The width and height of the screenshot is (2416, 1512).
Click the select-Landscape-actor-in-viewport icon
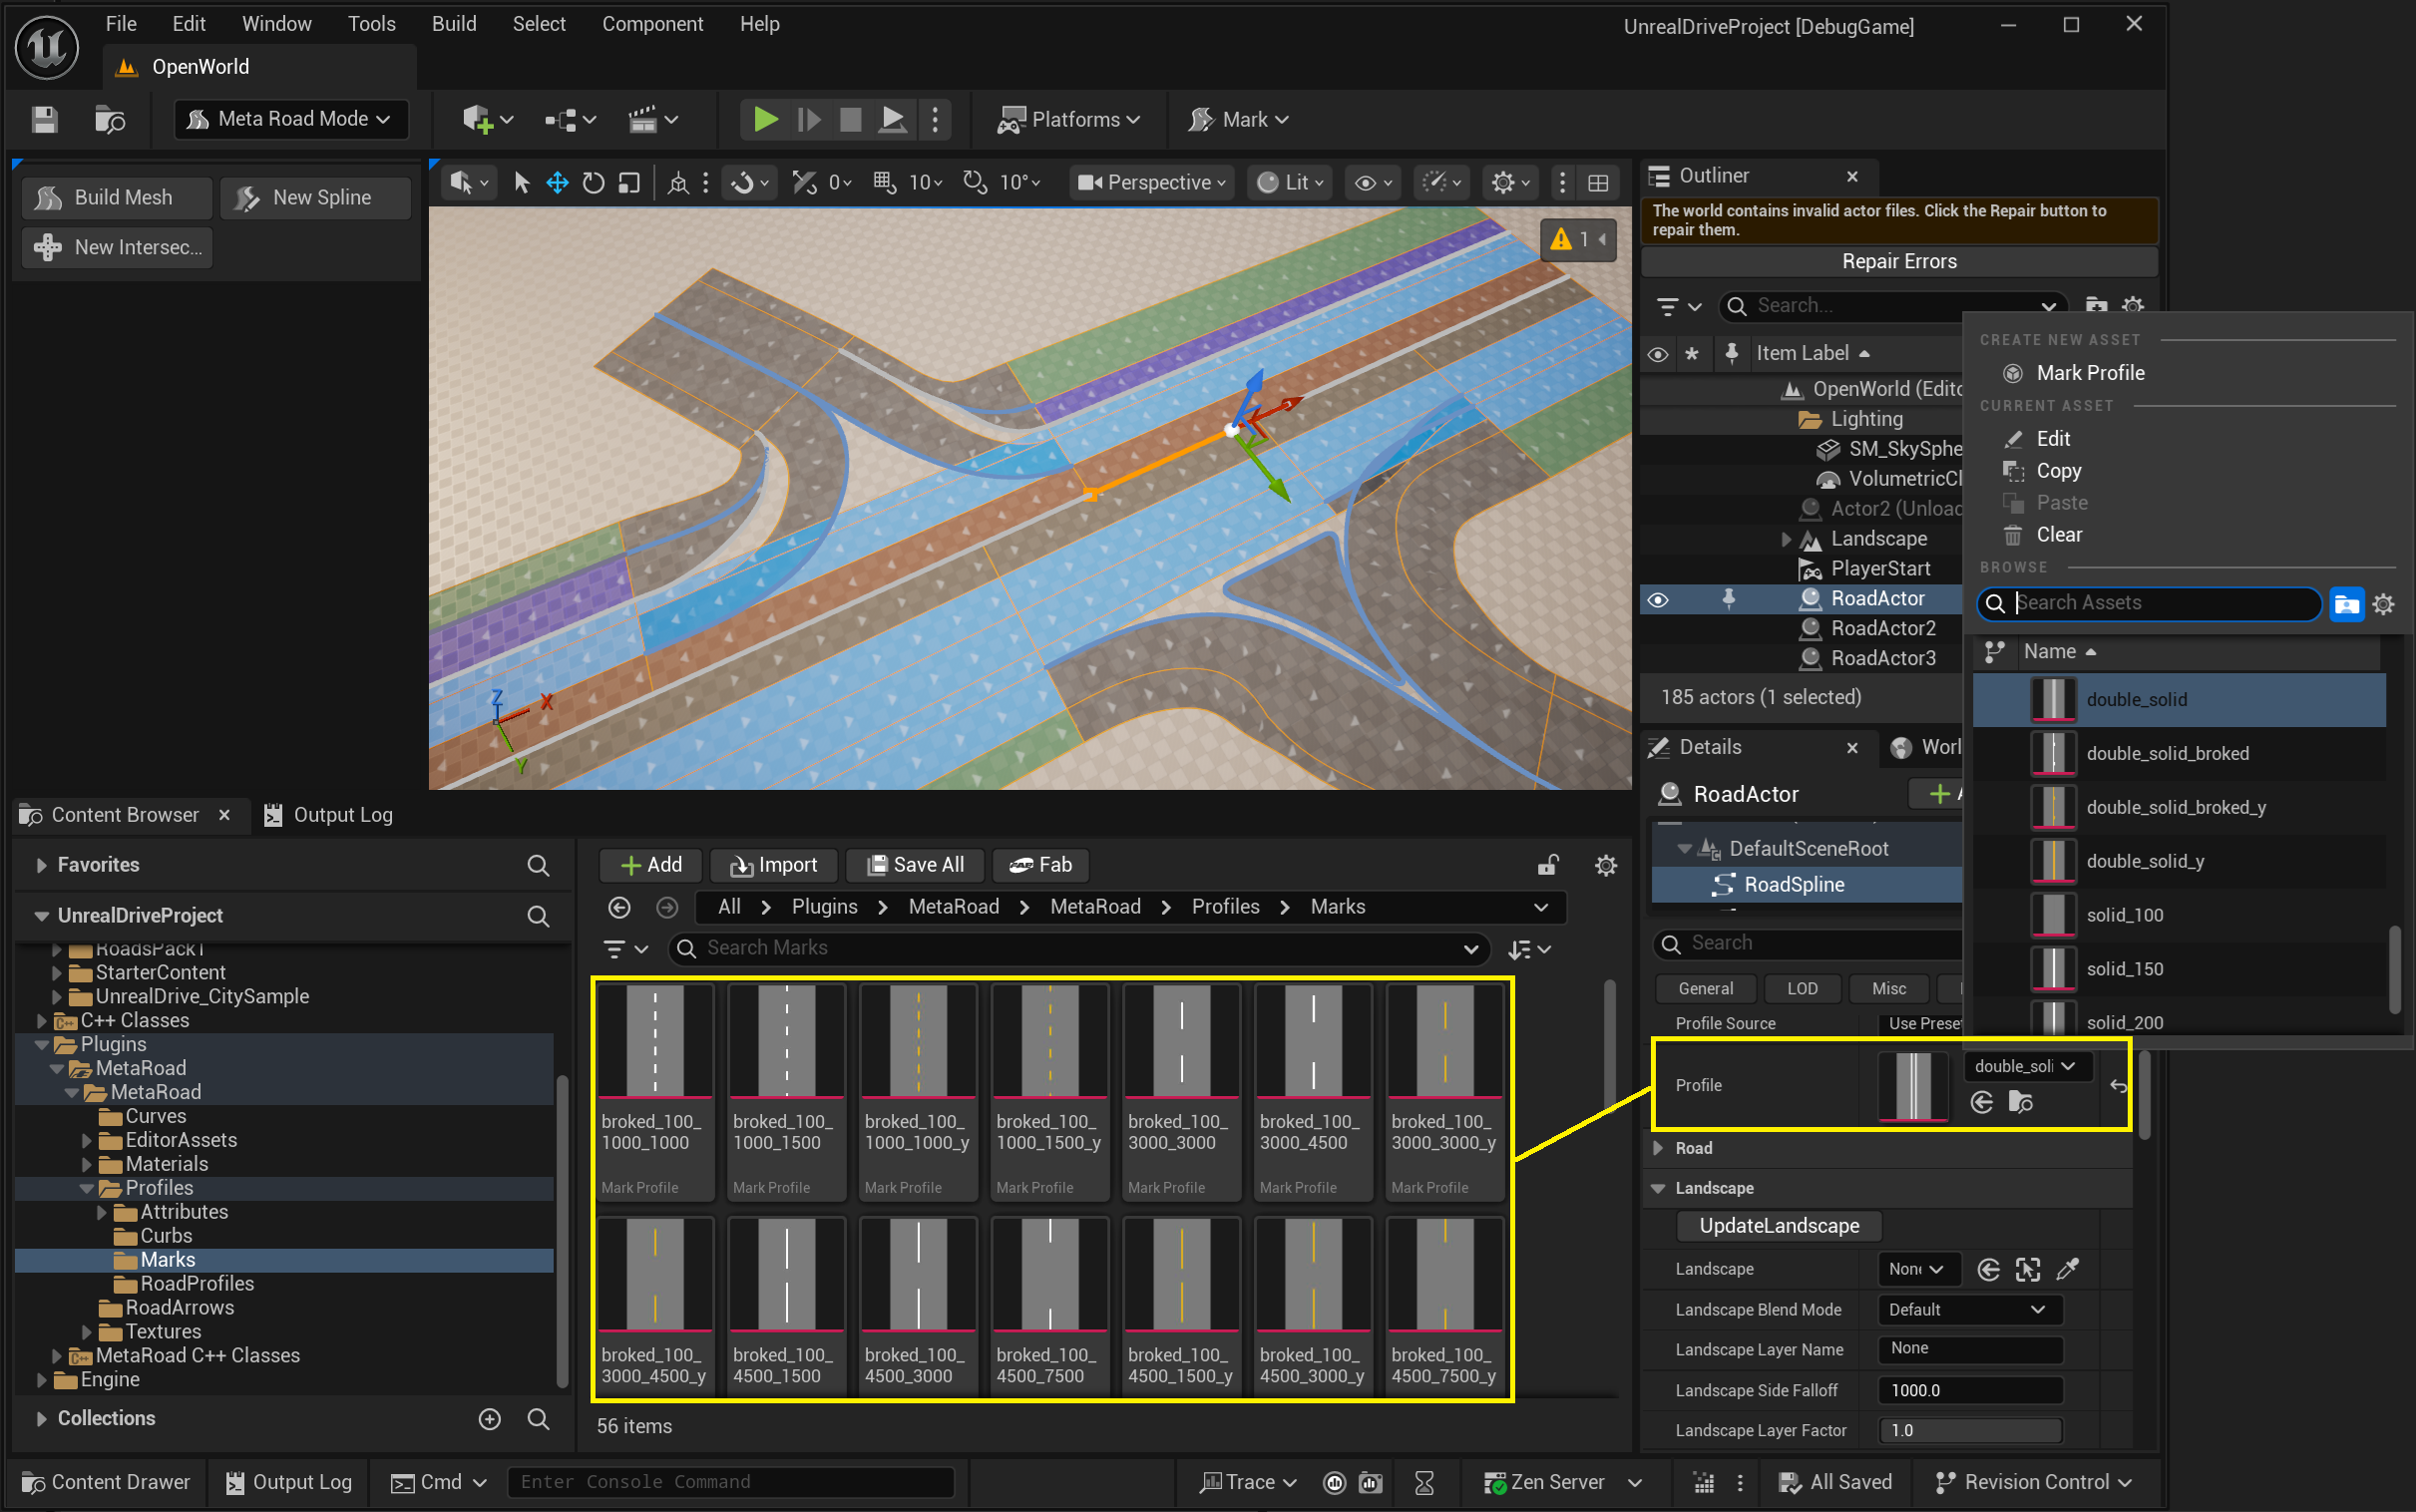coord(2028,1269)
